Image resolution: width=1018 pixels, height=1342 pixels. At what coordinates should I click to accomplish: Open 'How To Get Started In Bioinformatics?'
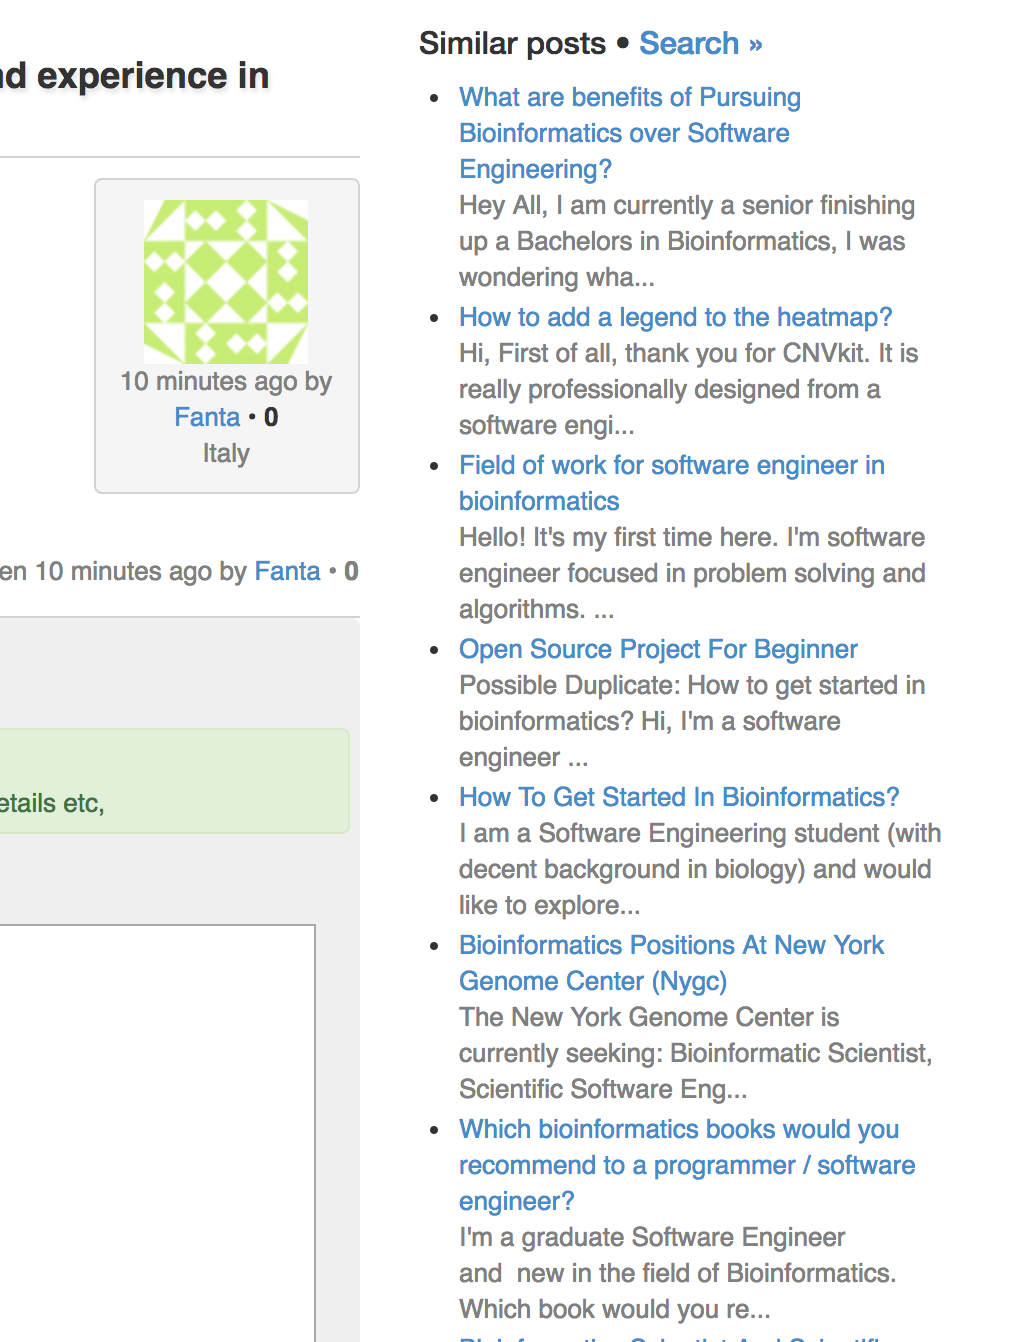(679, 797)
